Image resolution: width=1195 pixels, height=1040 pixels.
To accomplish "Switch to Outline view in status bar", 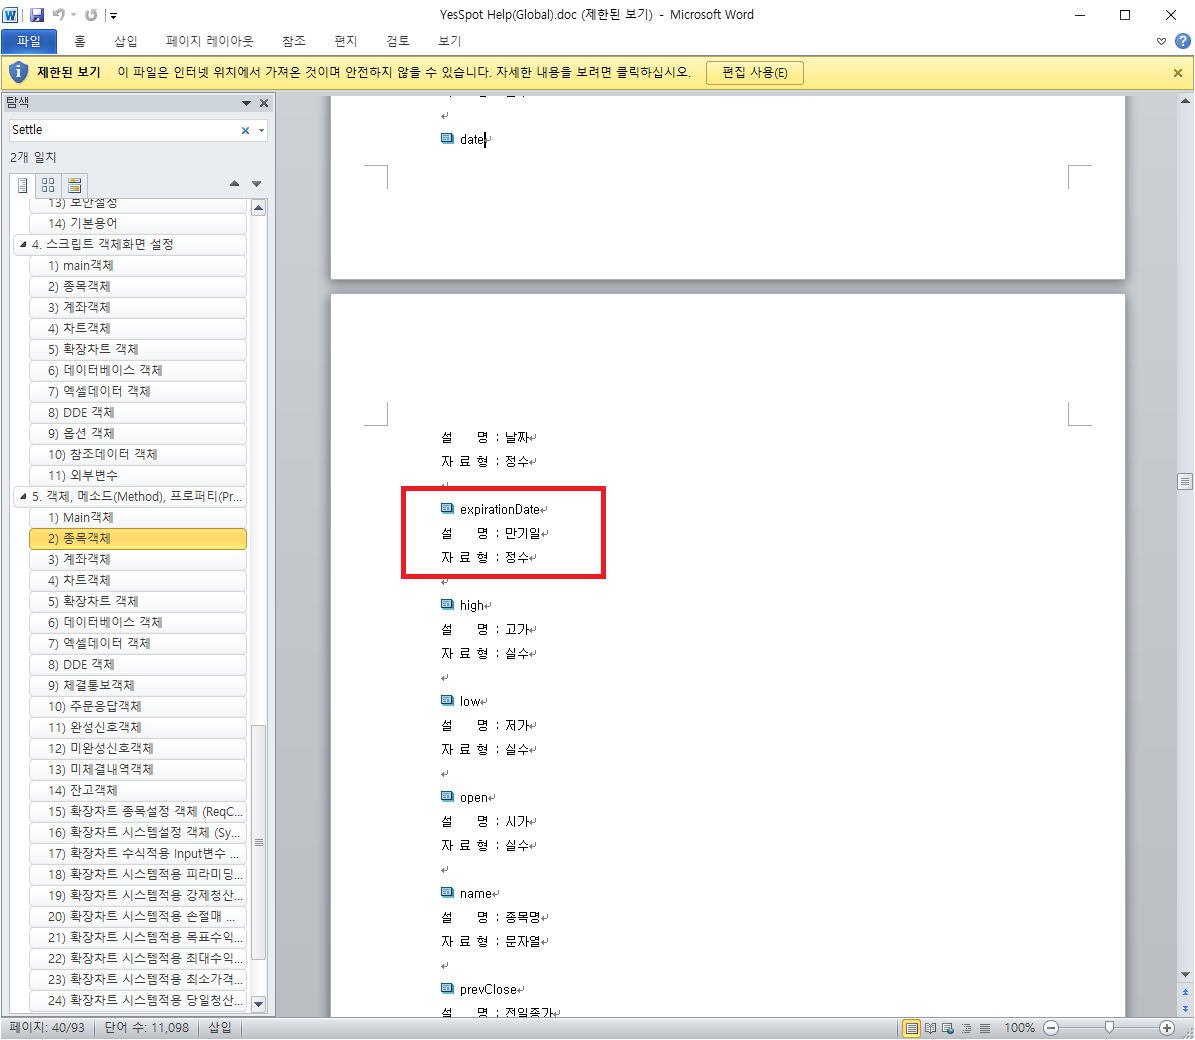I will [x=966, y=1028].
